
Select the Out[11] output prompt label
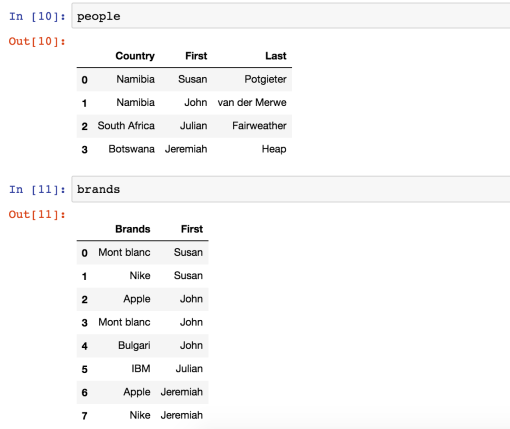37,214
